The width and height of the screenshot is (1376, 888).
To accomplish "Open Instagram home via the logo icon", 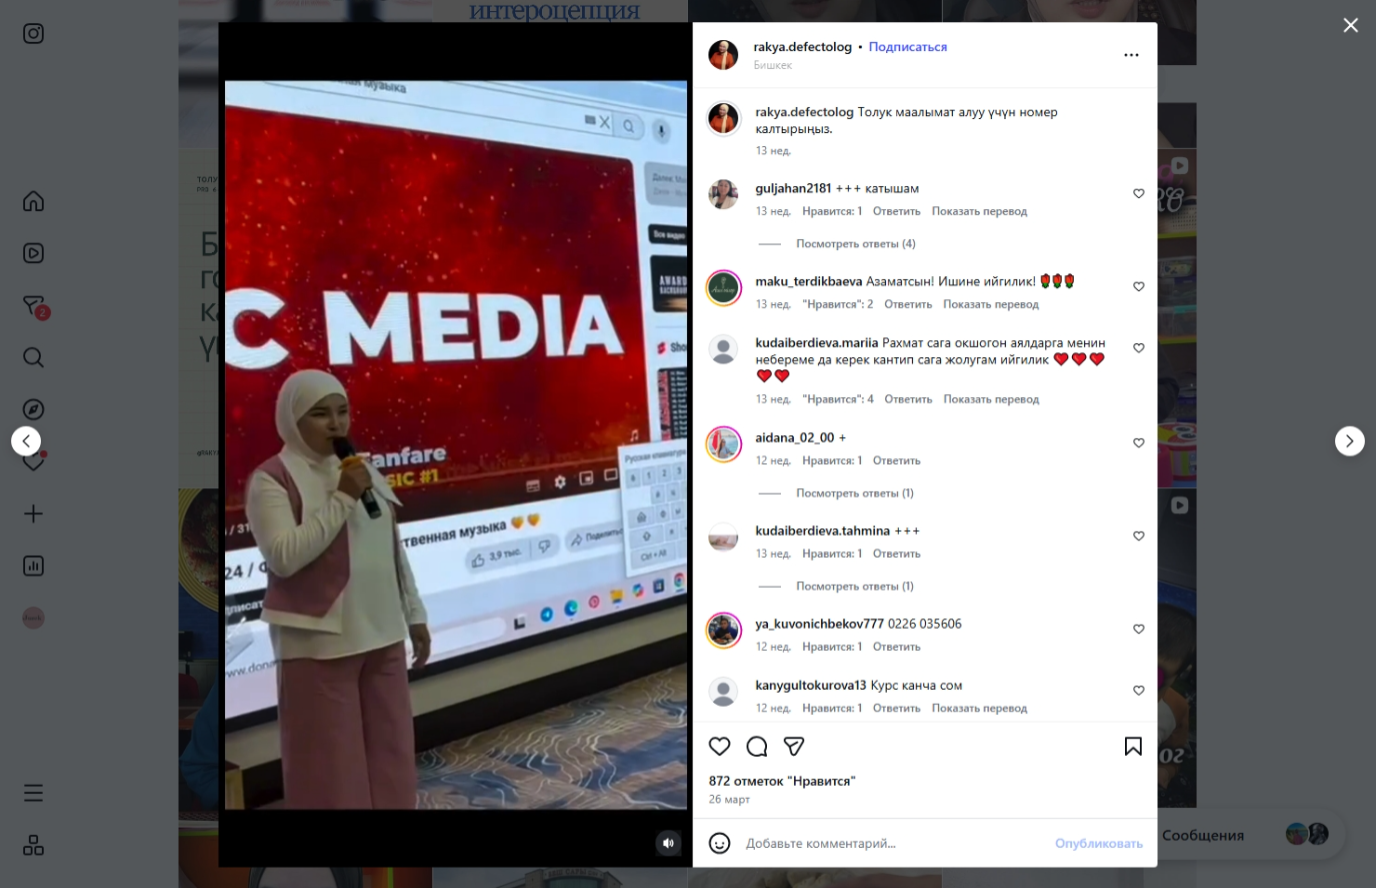I will 33,33.
